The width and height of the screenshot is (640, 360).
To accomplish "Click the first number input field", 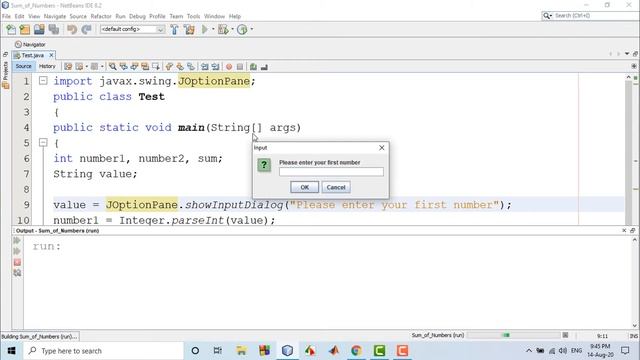I will click(331, 172).
